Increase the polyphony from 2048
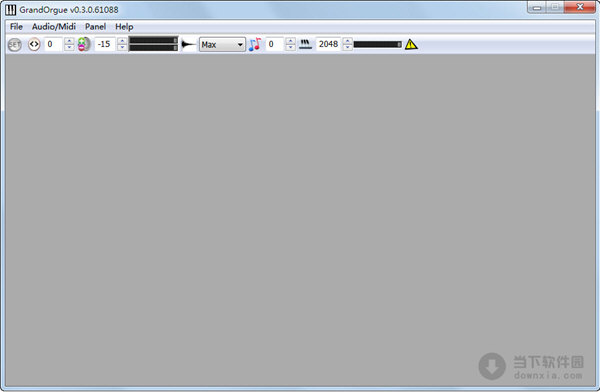The image size is (600, 392). (x=347, y=41)
